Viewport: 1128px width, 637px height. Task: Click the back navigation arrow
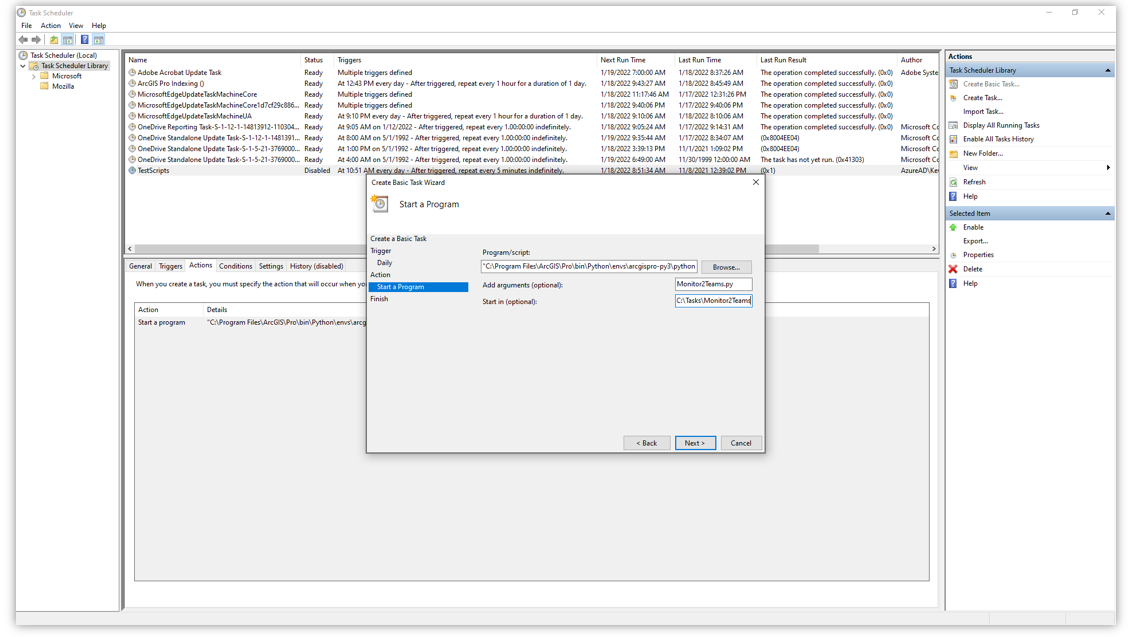[22, 39]
